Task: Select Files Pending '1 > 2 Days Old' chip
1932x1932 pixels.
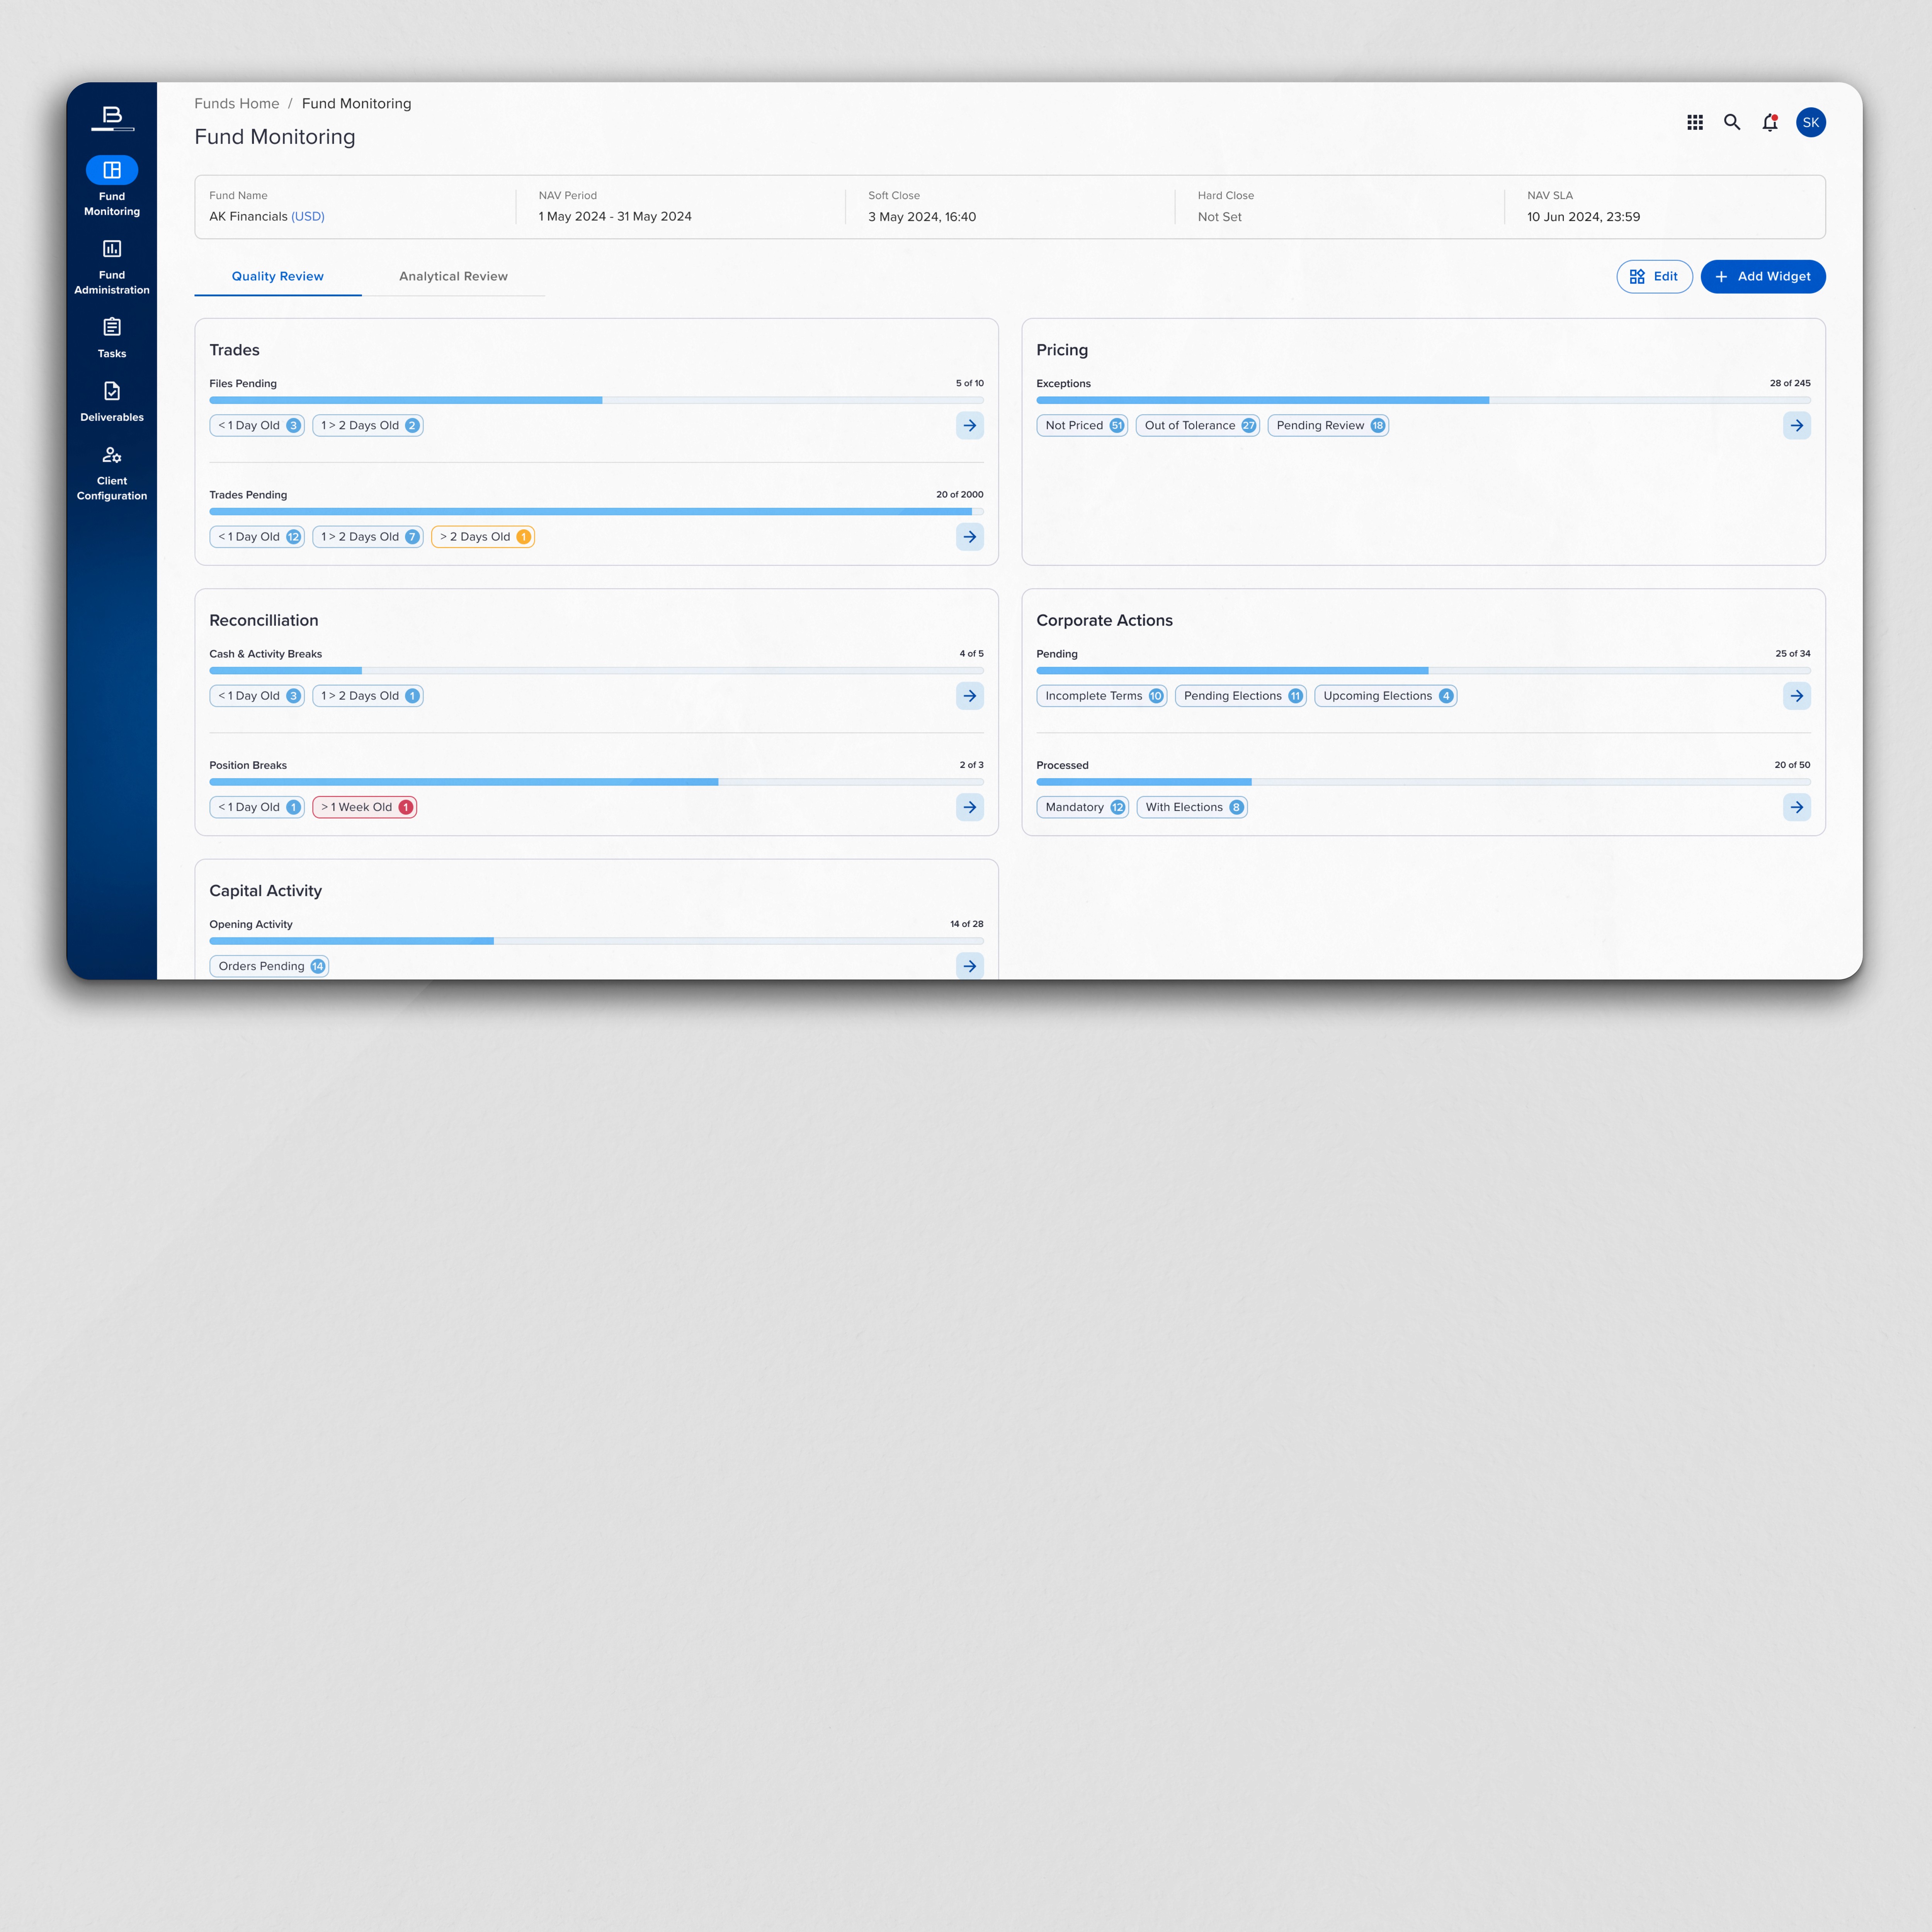Action: pos(368,425)
